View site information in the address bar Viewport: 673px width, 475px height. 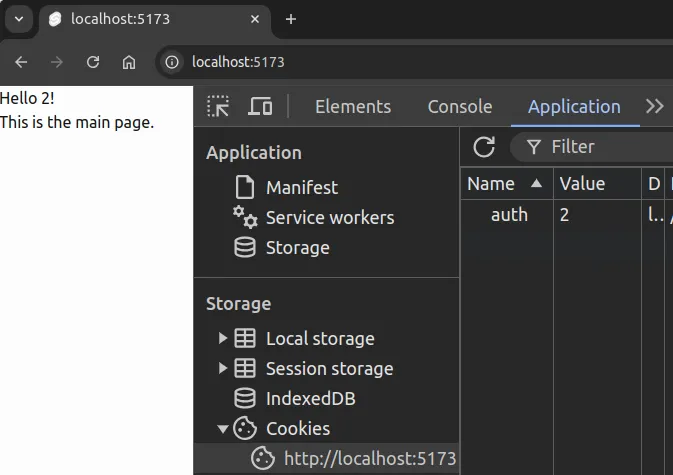point(172,62)
